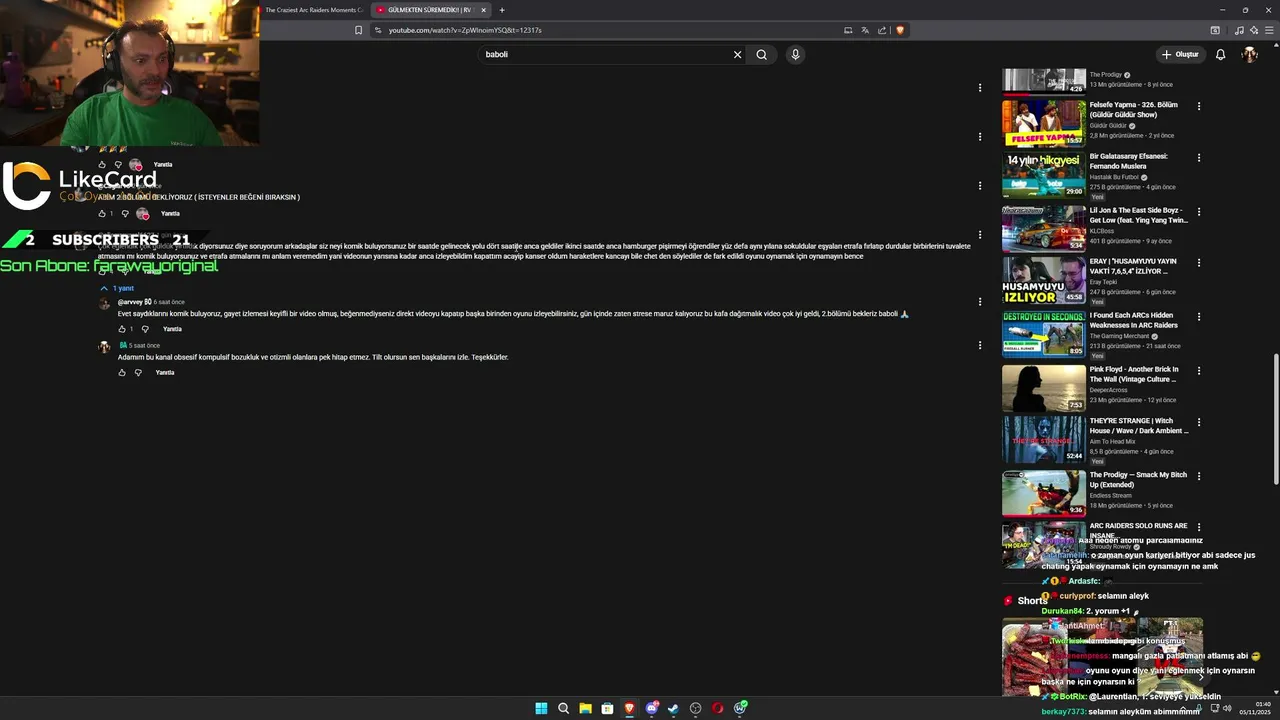The width and height of the screenshot is (1280, 720).
Task: Share this page via address bar icon
Action: [882, 30]
